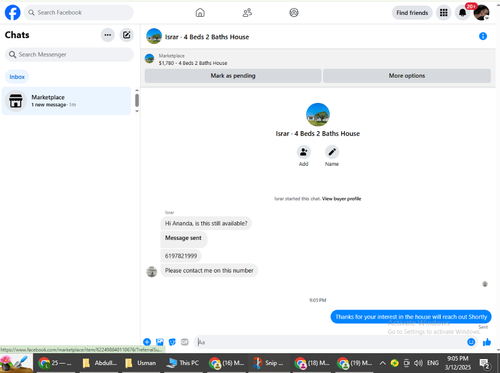Select the Inbox tab
Viewport: 500px width, 373px height.
[17, 77]
